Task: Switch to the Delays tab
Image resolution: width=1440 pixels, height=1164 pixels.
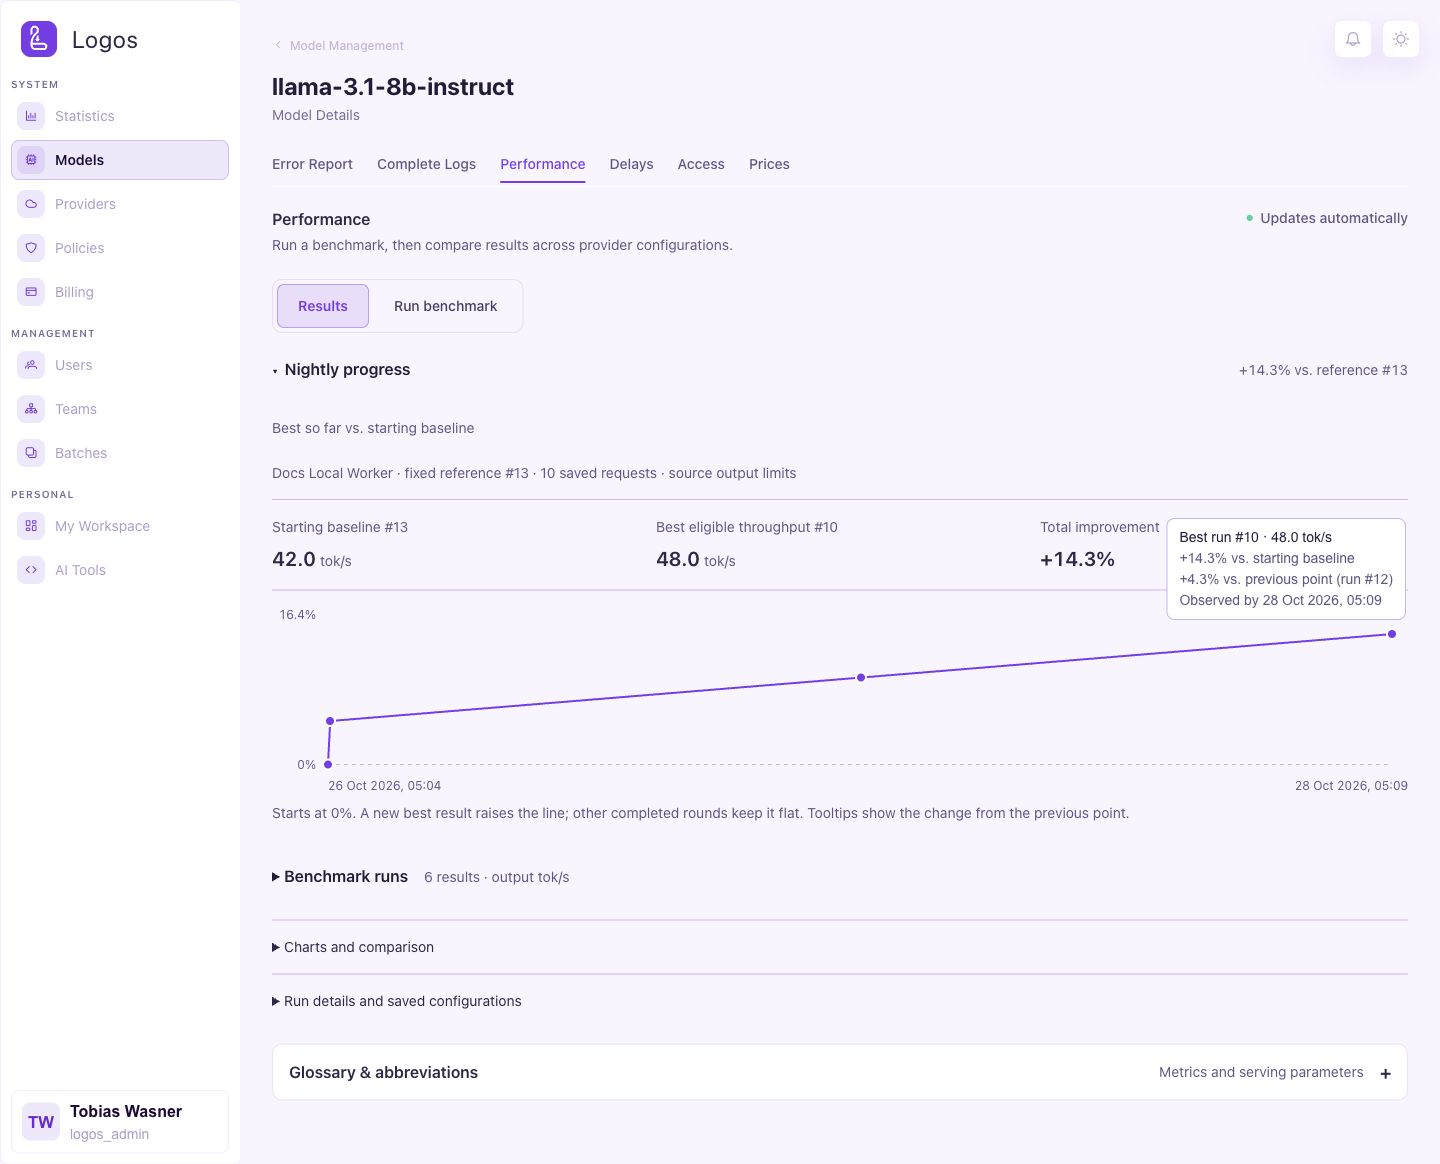Action: point(631,164)
